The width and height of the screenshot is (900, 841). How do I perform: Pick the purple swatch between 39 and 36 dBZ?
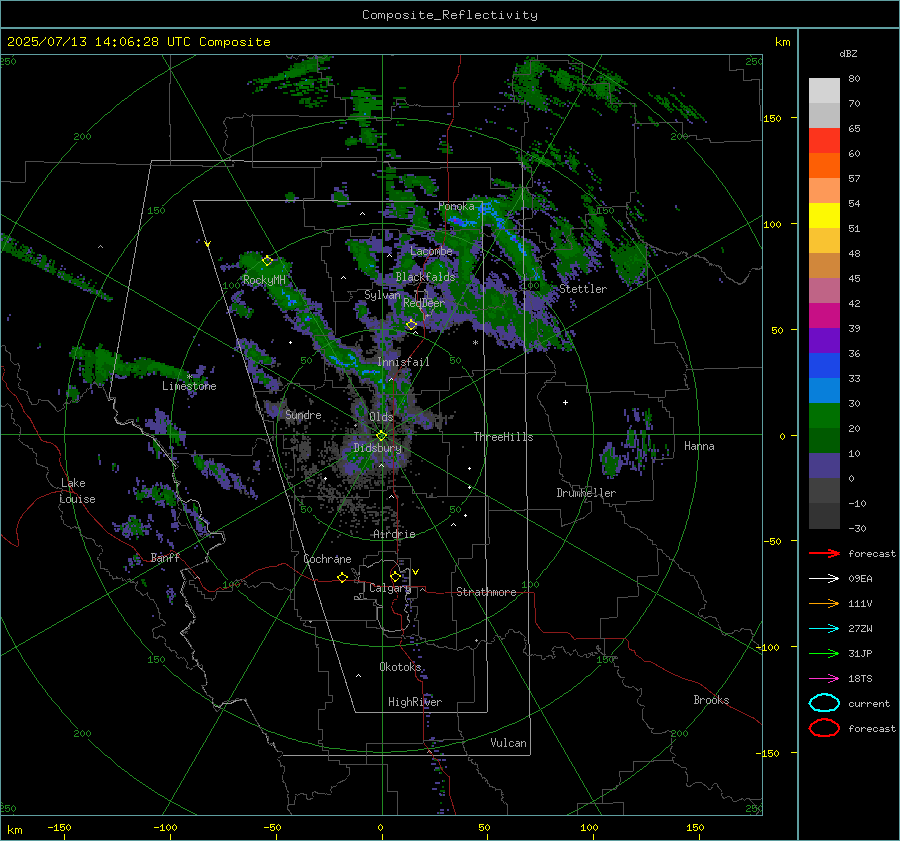tap(824, 341)
